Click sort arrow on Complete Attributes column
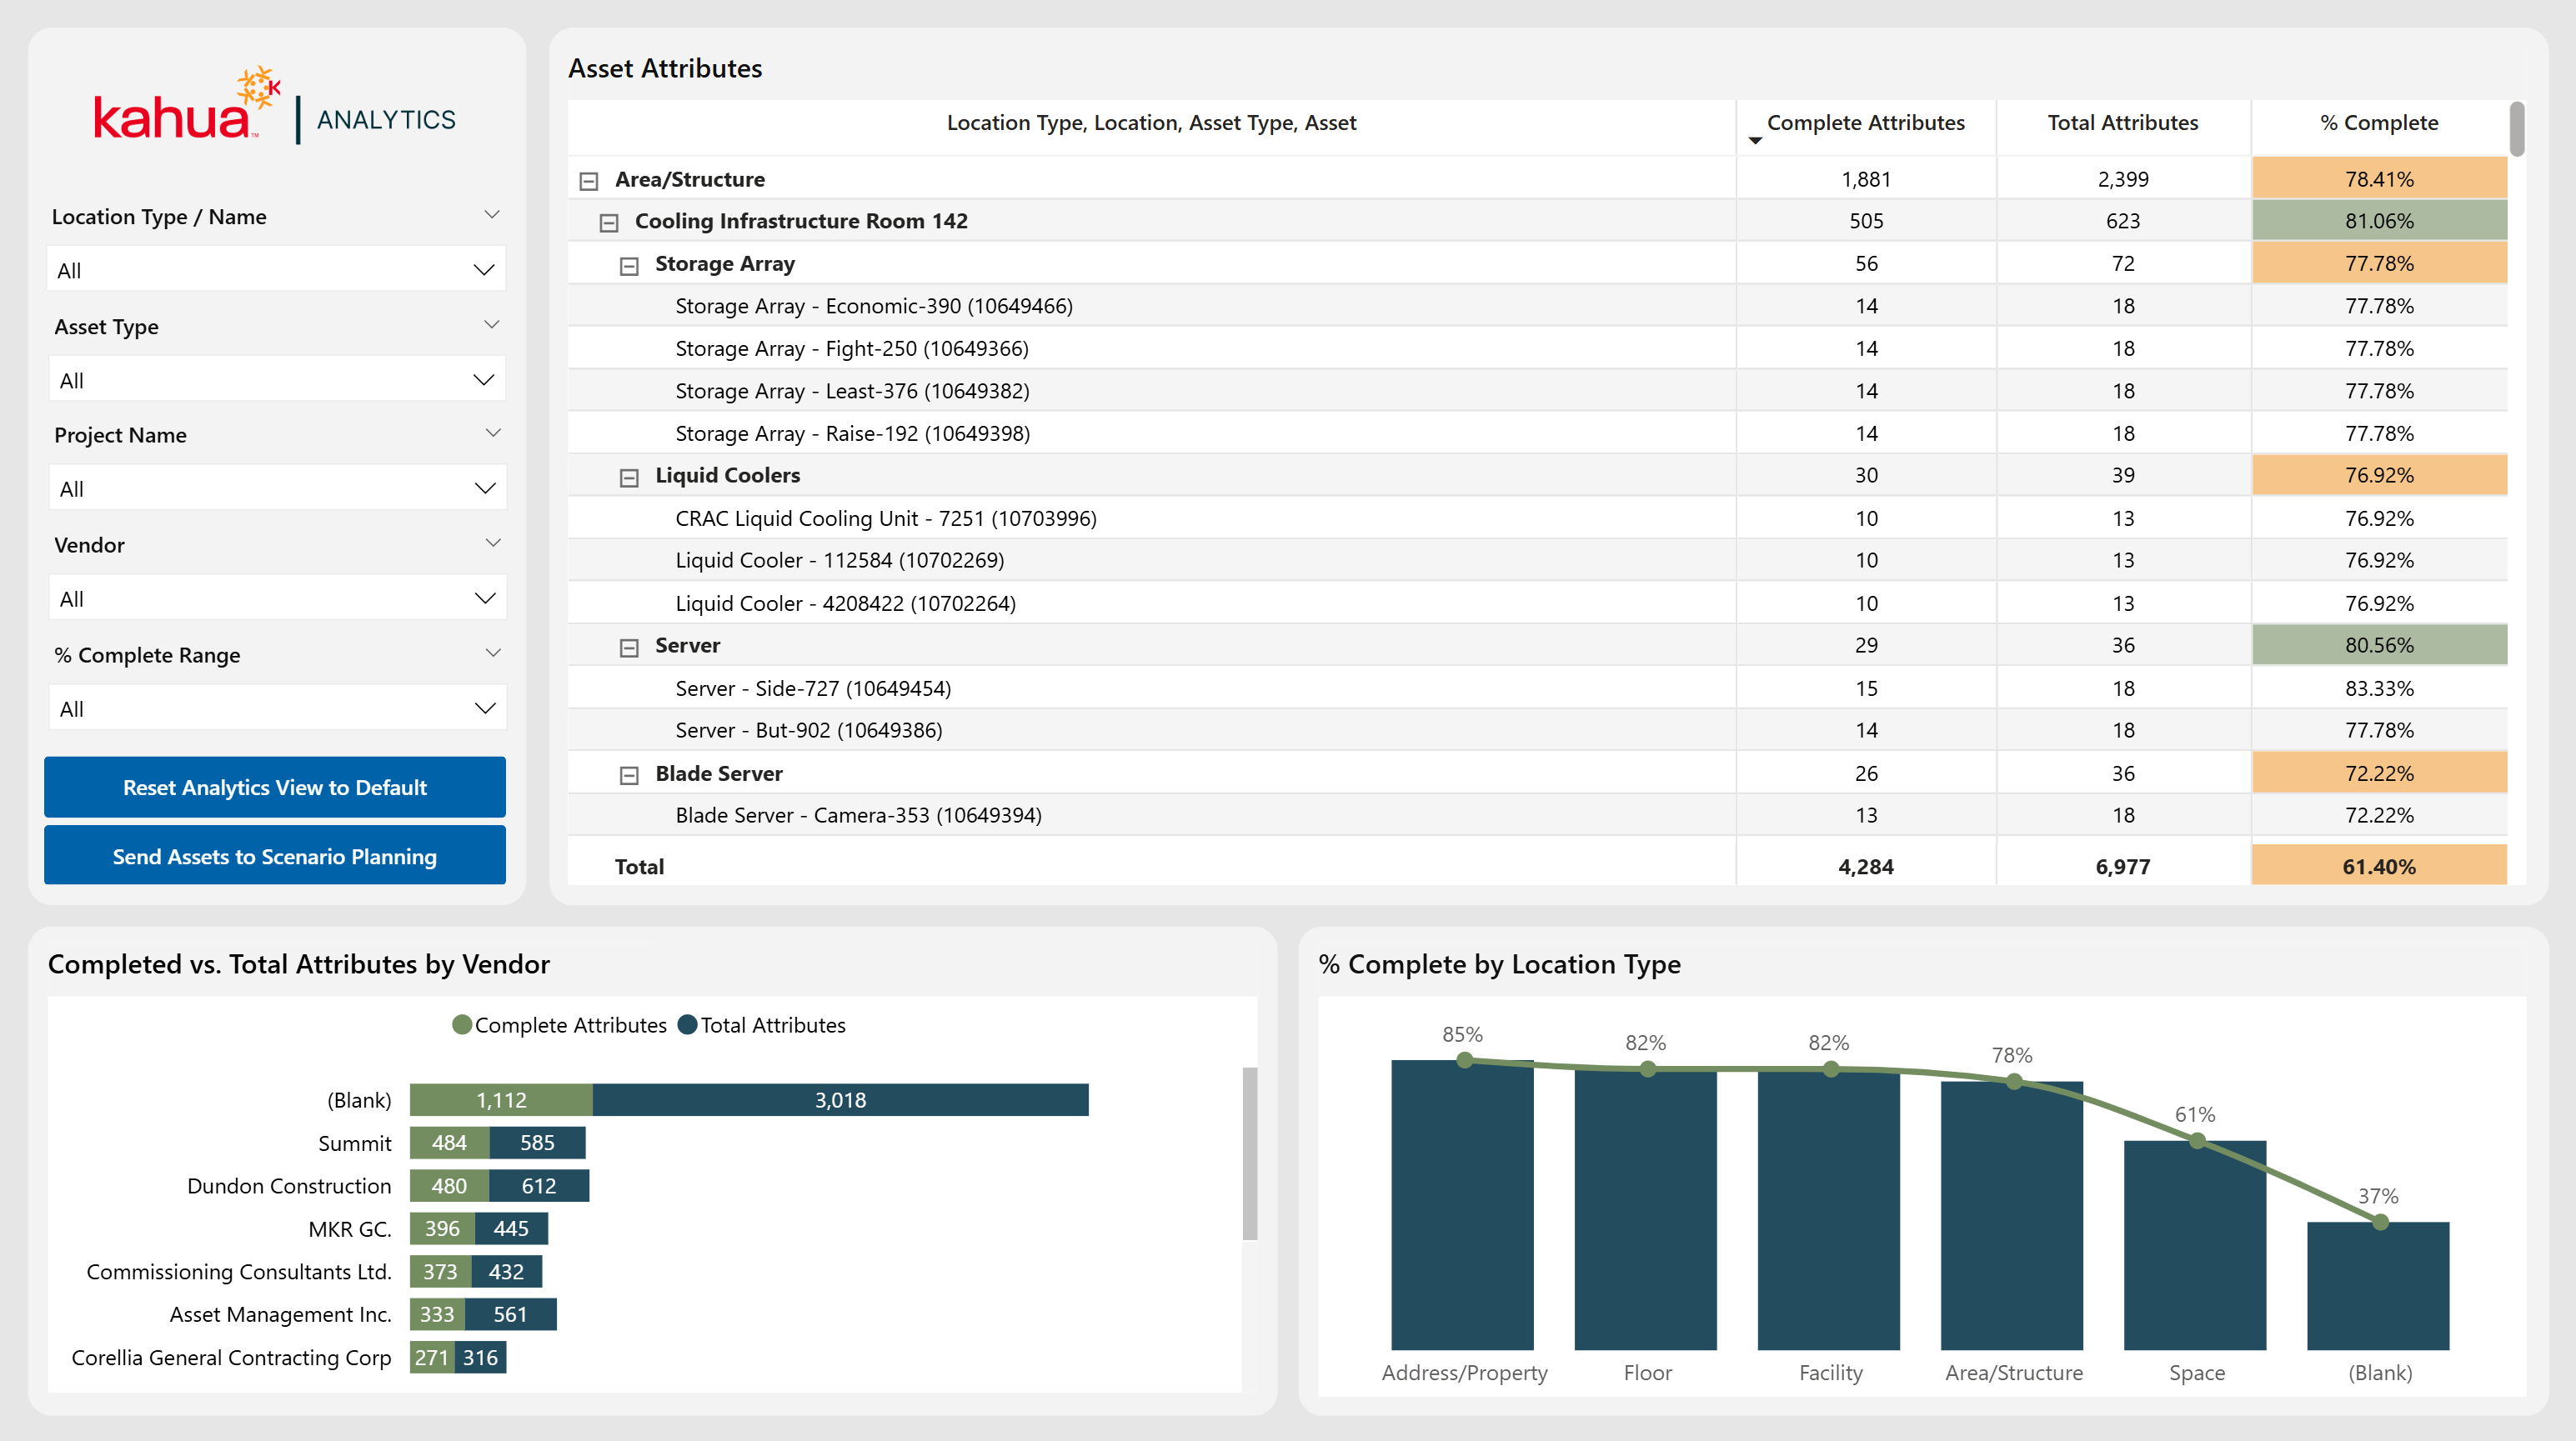 click(1755, 141)
